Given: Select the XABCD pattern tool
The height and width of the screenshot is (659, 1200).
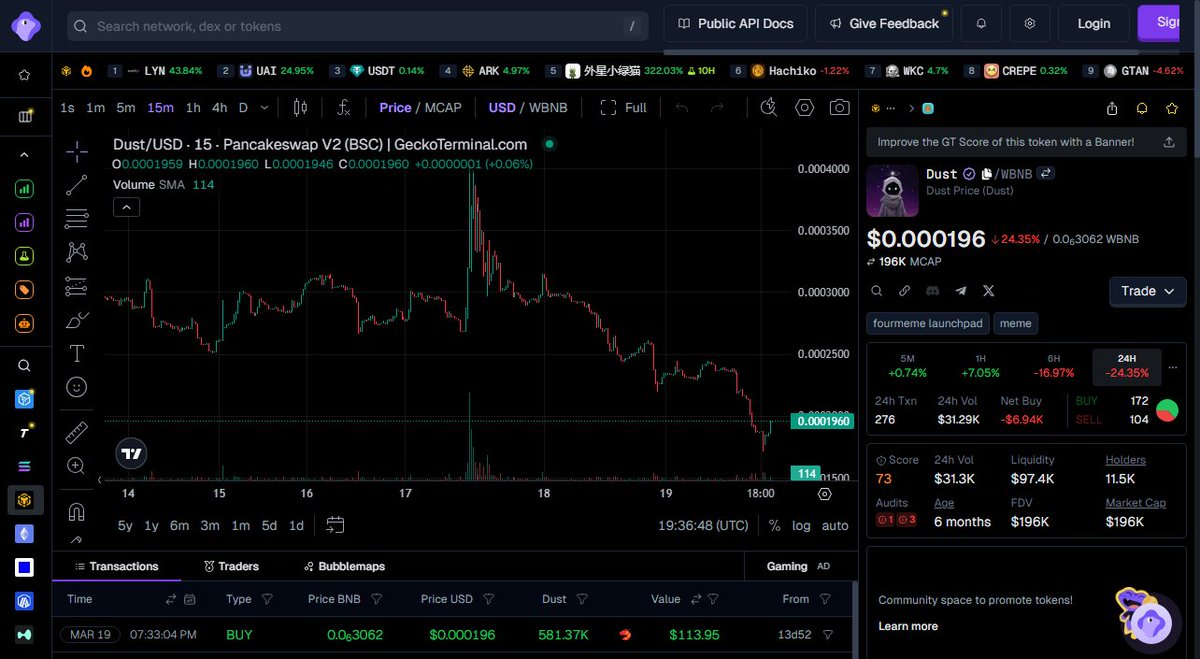Looking at the screenshot, I should click(77, 252).
